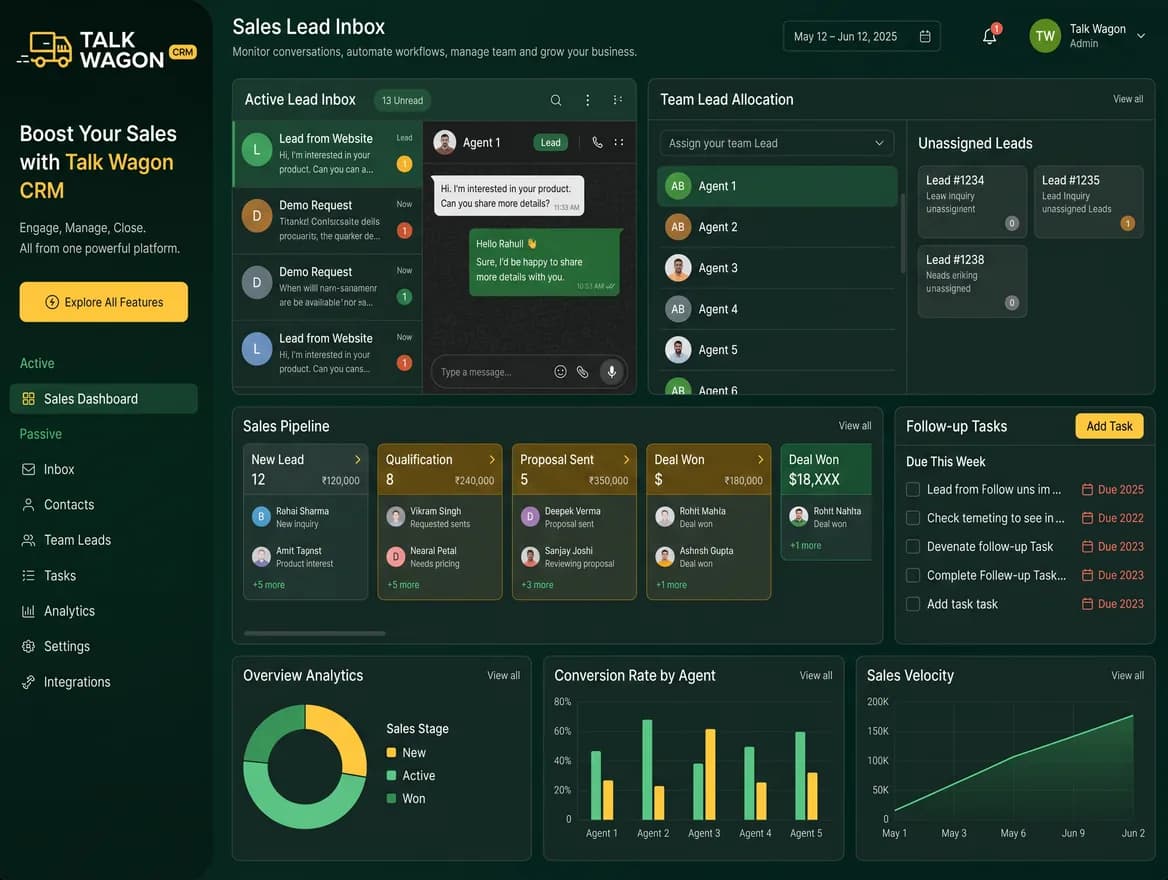Click Rahai Sharma avatar in New Lead
This screenshot has height=880, width=1168.
click(261, 516)
